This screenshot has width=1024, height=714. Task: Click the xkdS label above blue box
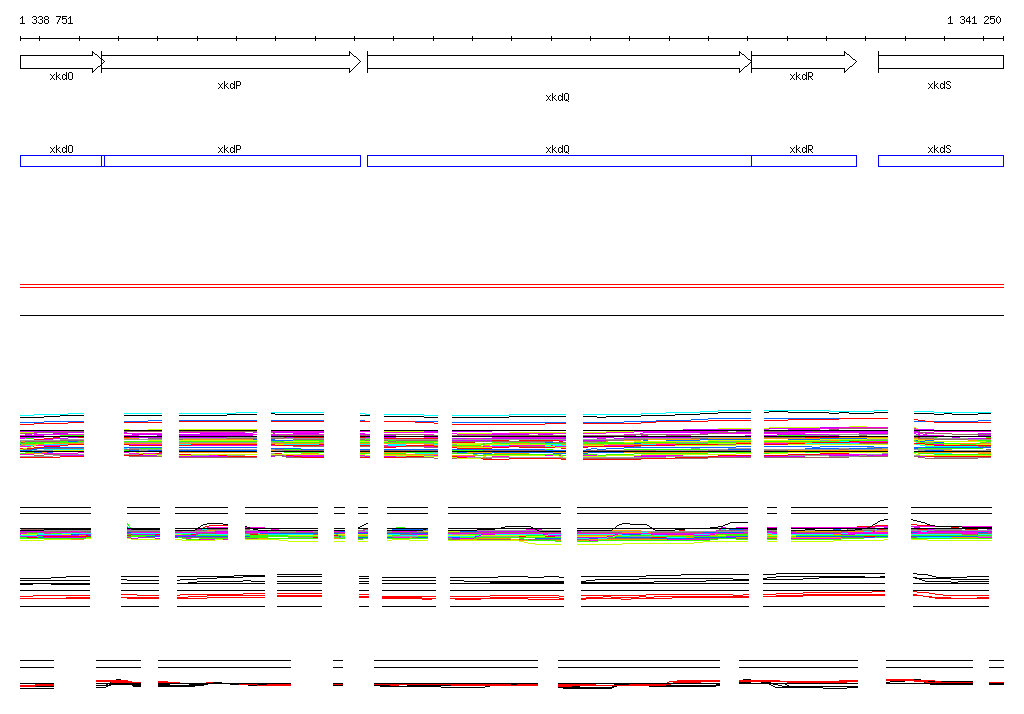pos(939,149)
